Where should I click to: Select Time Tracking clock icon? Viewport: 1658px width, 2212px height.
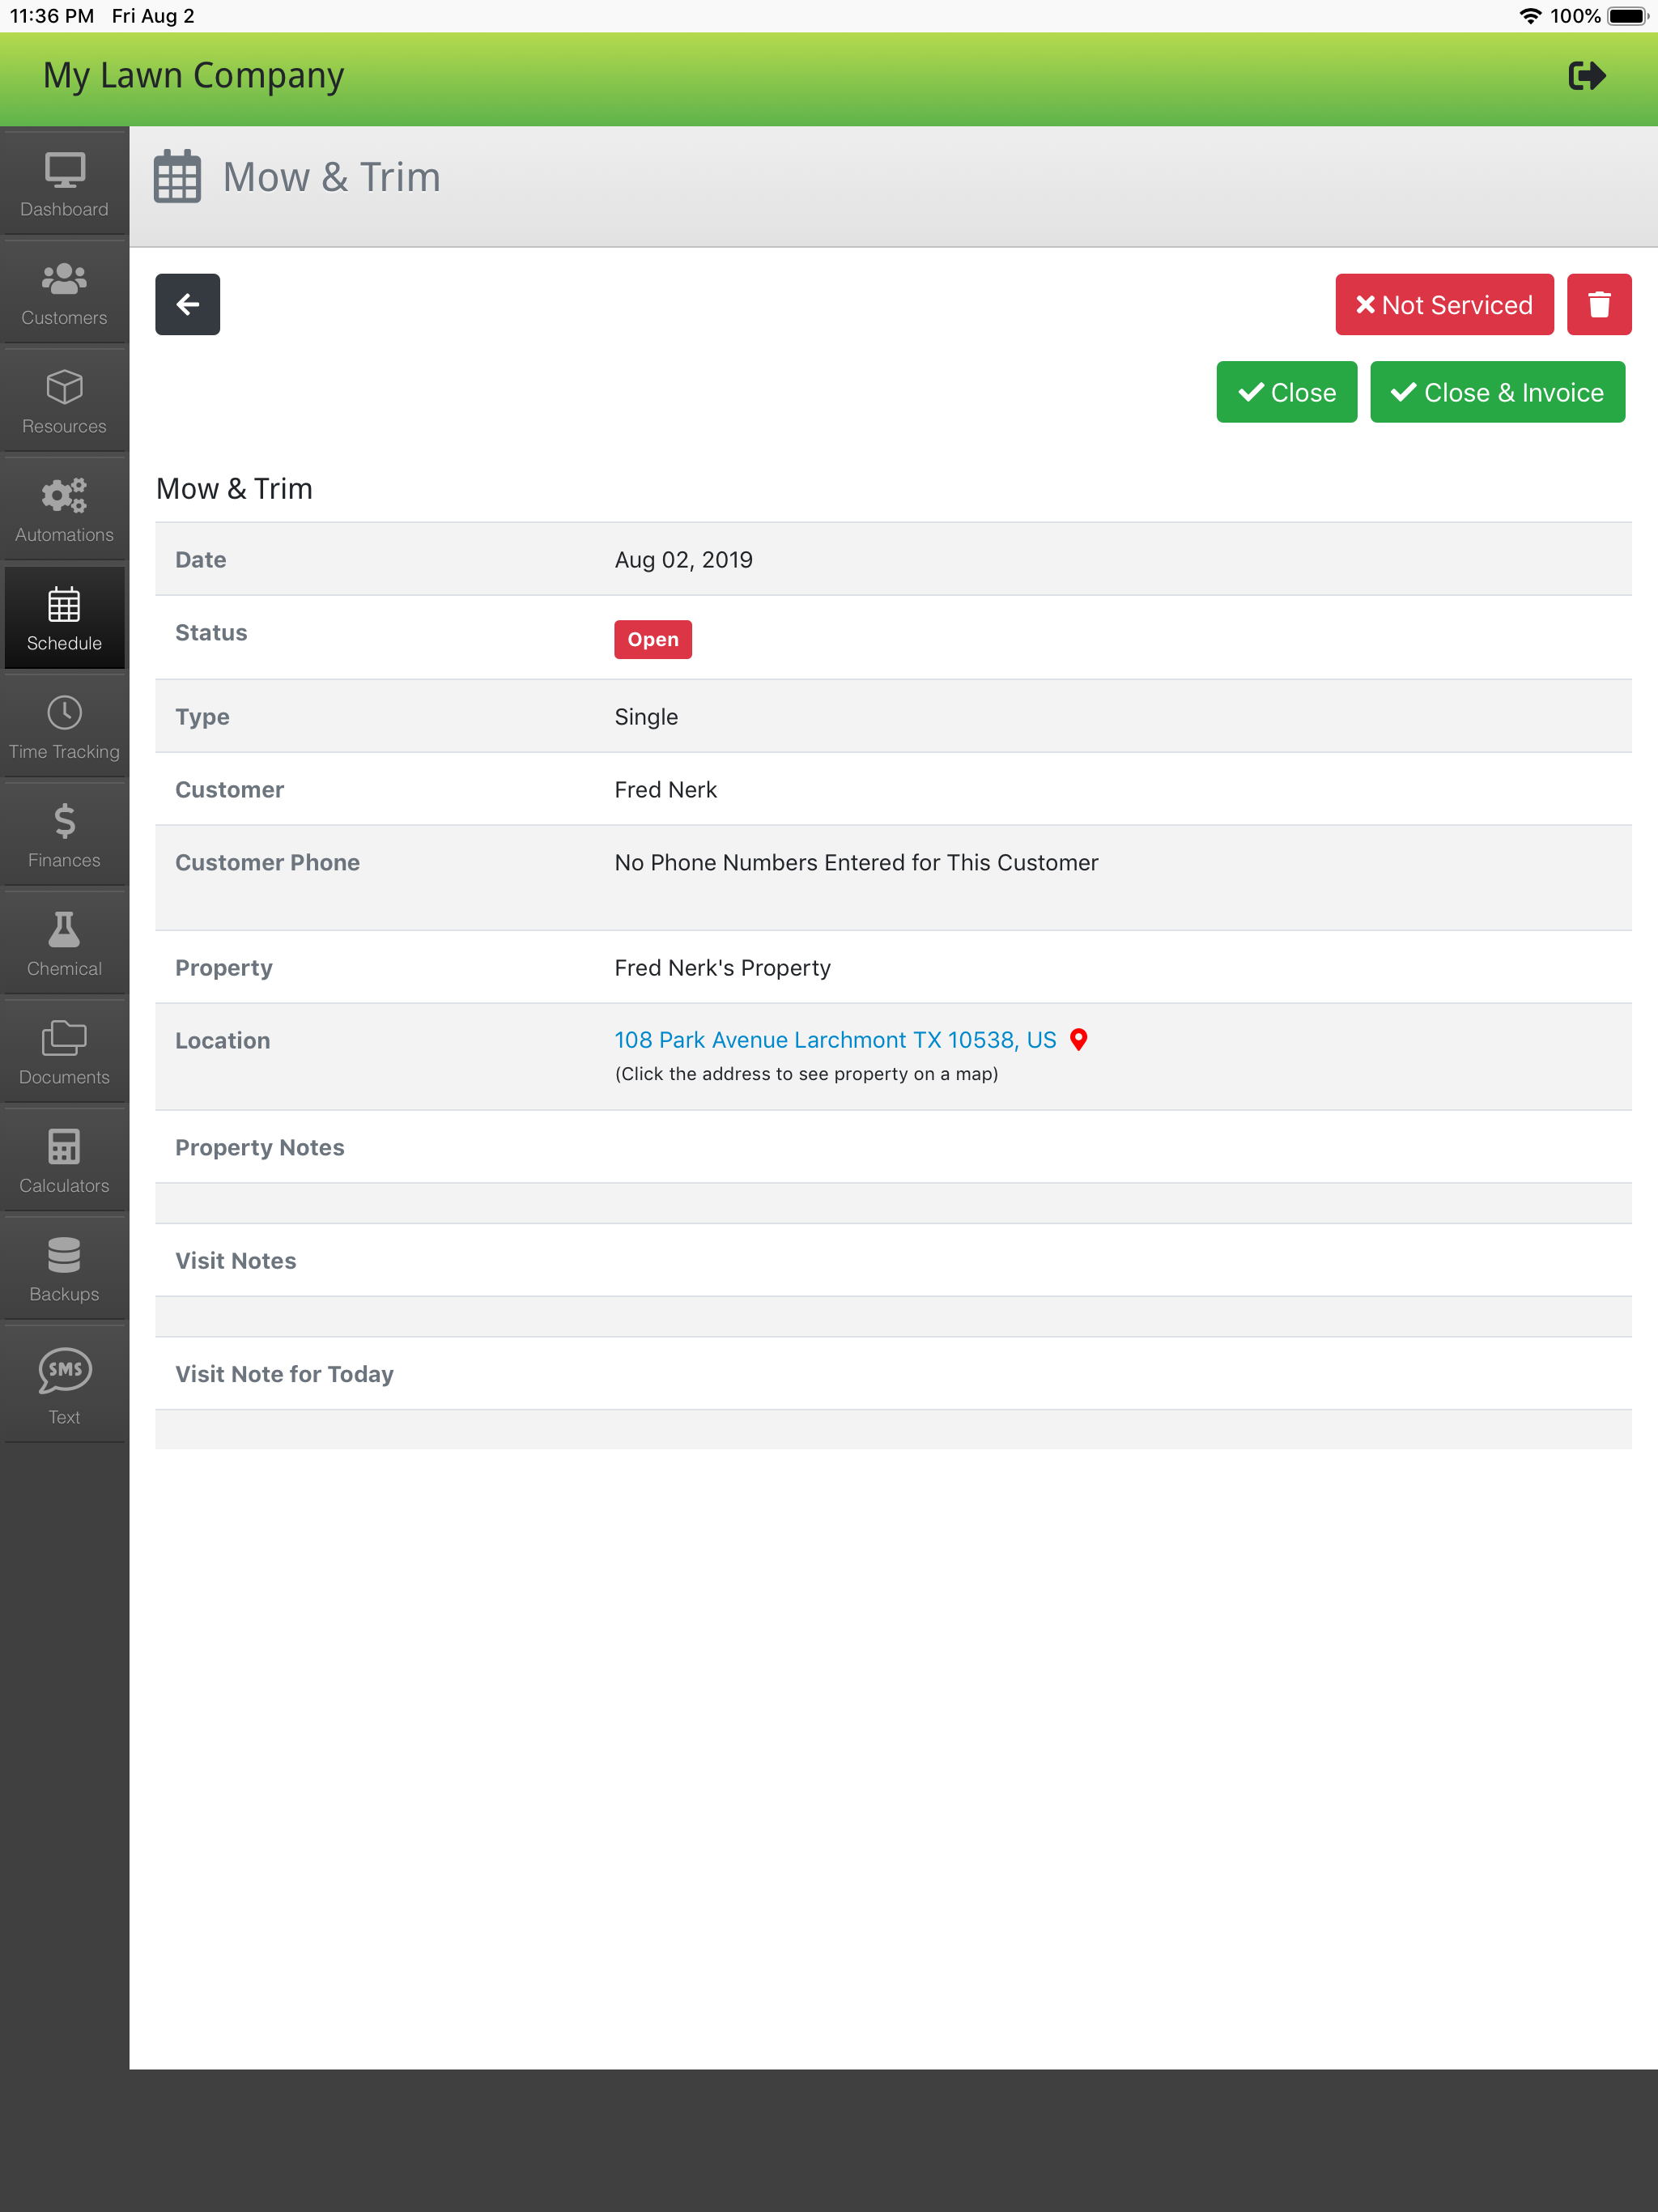(x=64, y=727)
